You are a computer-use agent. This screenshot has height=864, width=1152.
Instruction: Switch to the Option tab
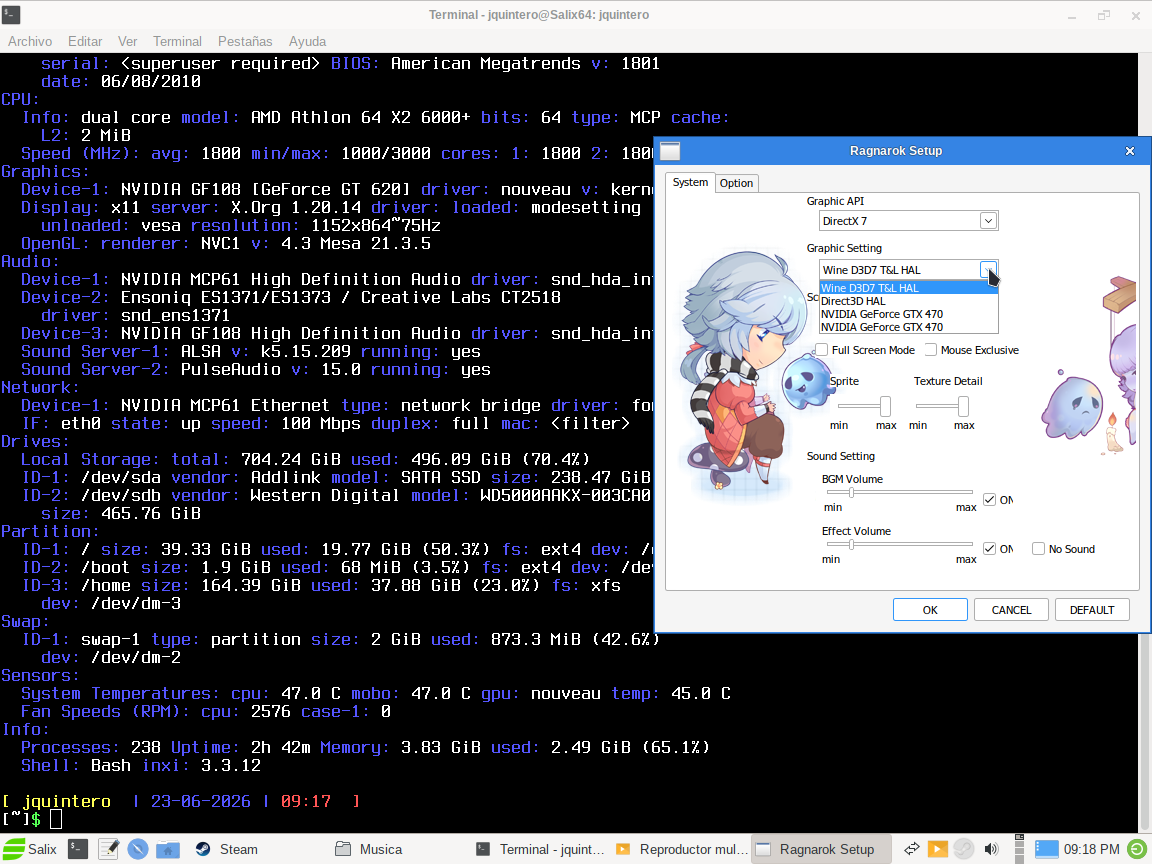[736, 183]
